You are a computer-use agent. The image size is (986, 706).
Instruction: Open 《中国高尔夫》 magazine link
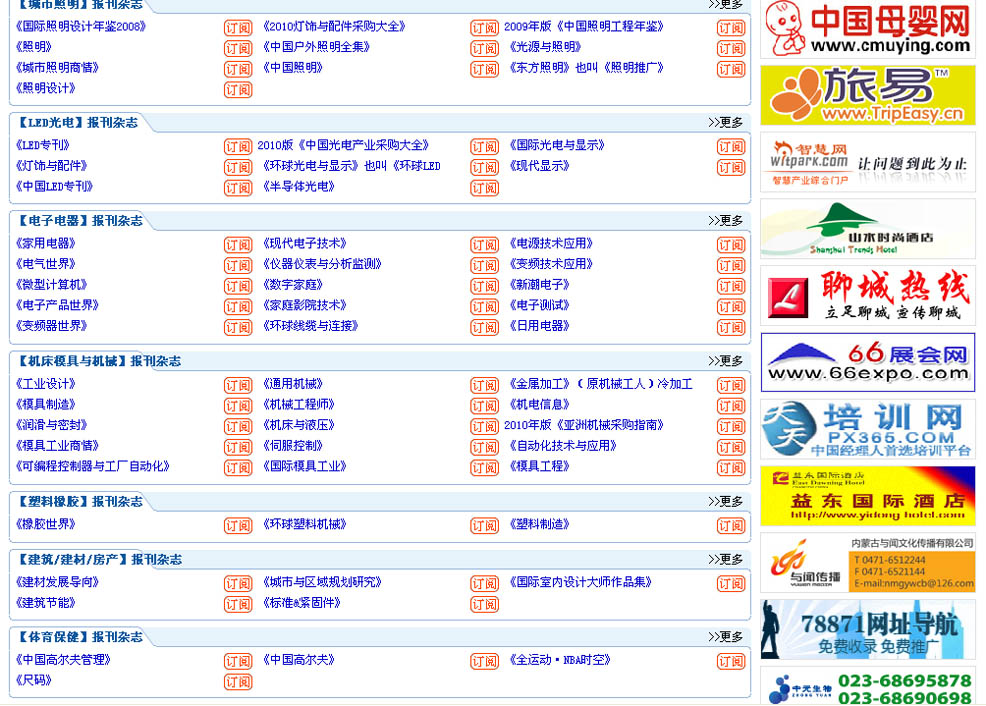point(298,660)
